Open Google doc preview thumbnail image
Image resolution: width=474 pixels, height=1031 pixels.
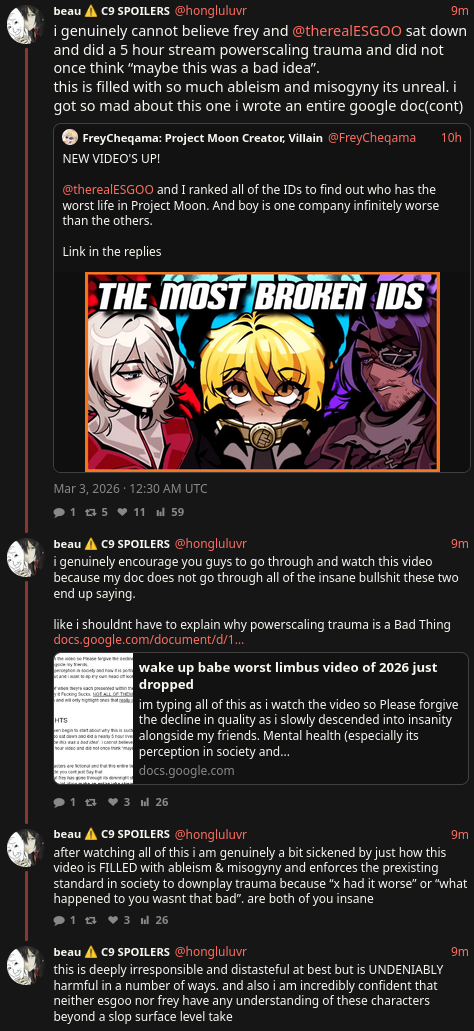(93, 718)
